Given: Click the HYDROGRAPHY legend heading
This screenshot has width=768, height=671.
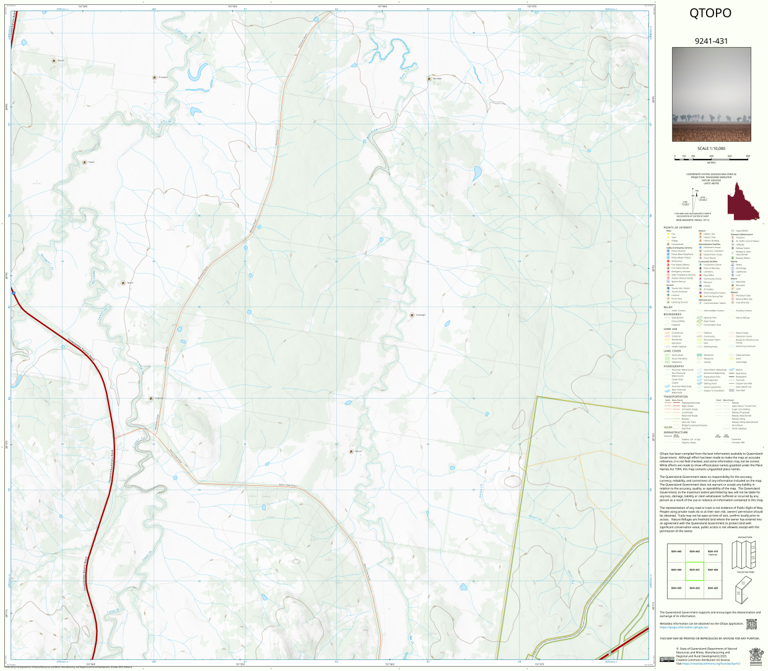Looking at the screenshot, I should coord(674,366).
